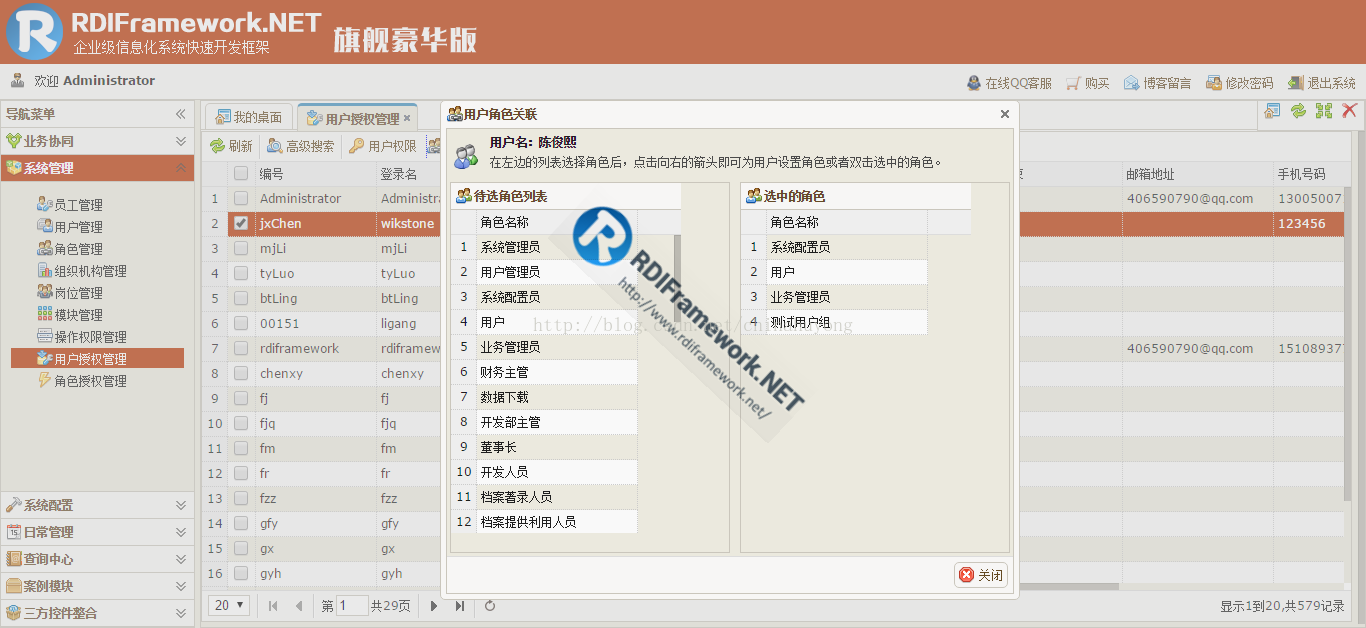Click the home page icon in tab tools
The width and height of the screenshot is (1366, 628).
pos(1272,111)
